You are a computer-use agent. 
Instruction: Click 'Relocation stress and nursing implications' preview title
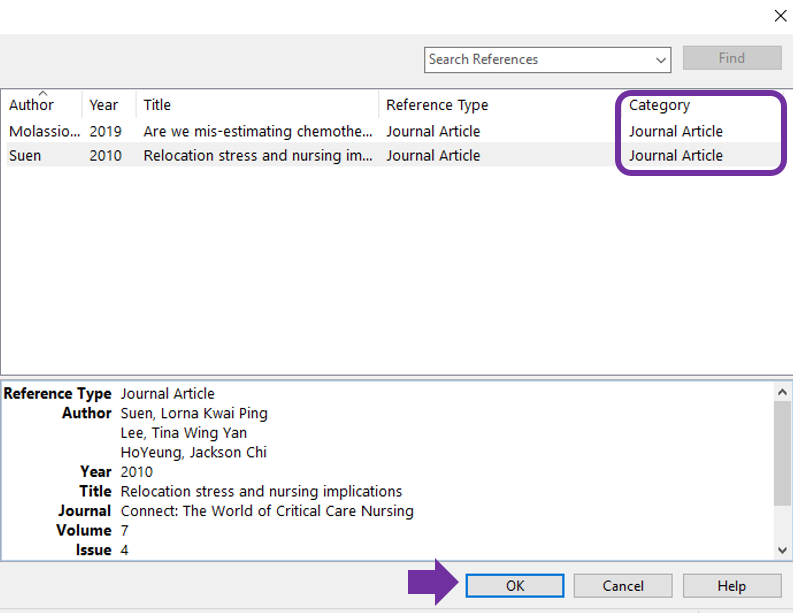pyautogui.click(x=261, y=491)
